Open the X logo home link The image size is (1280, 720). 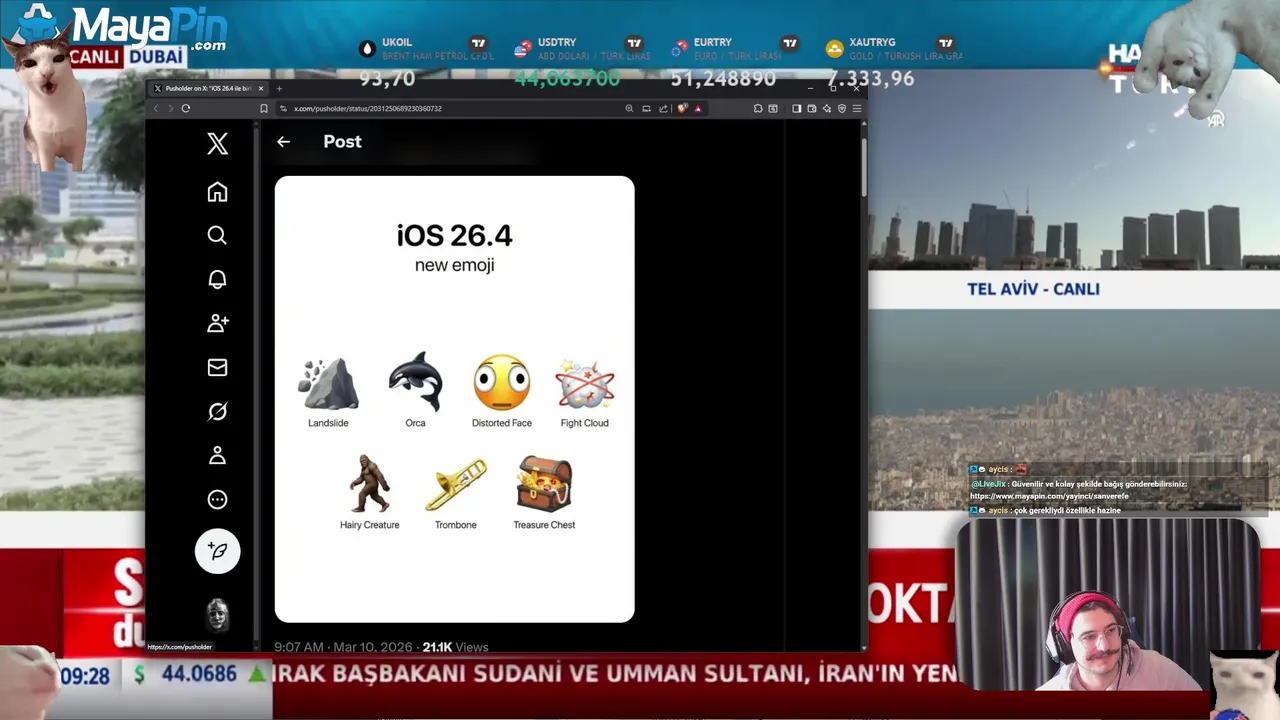217,143
